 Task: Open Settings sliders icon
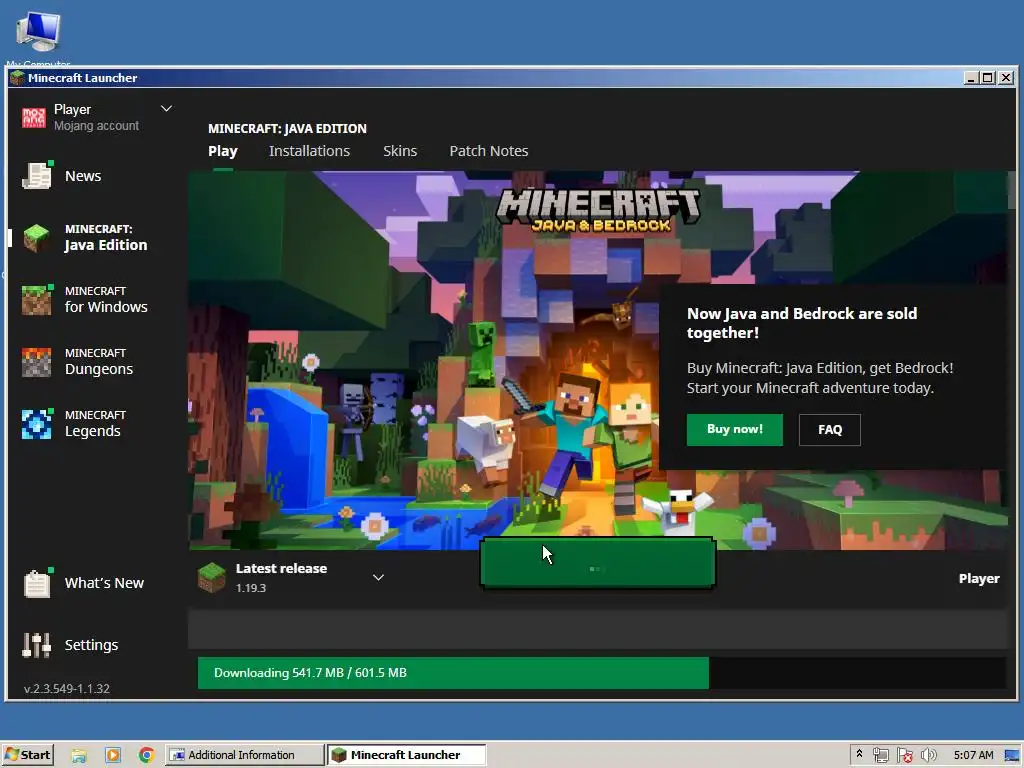pyautogui.click(x=37, y=645)
